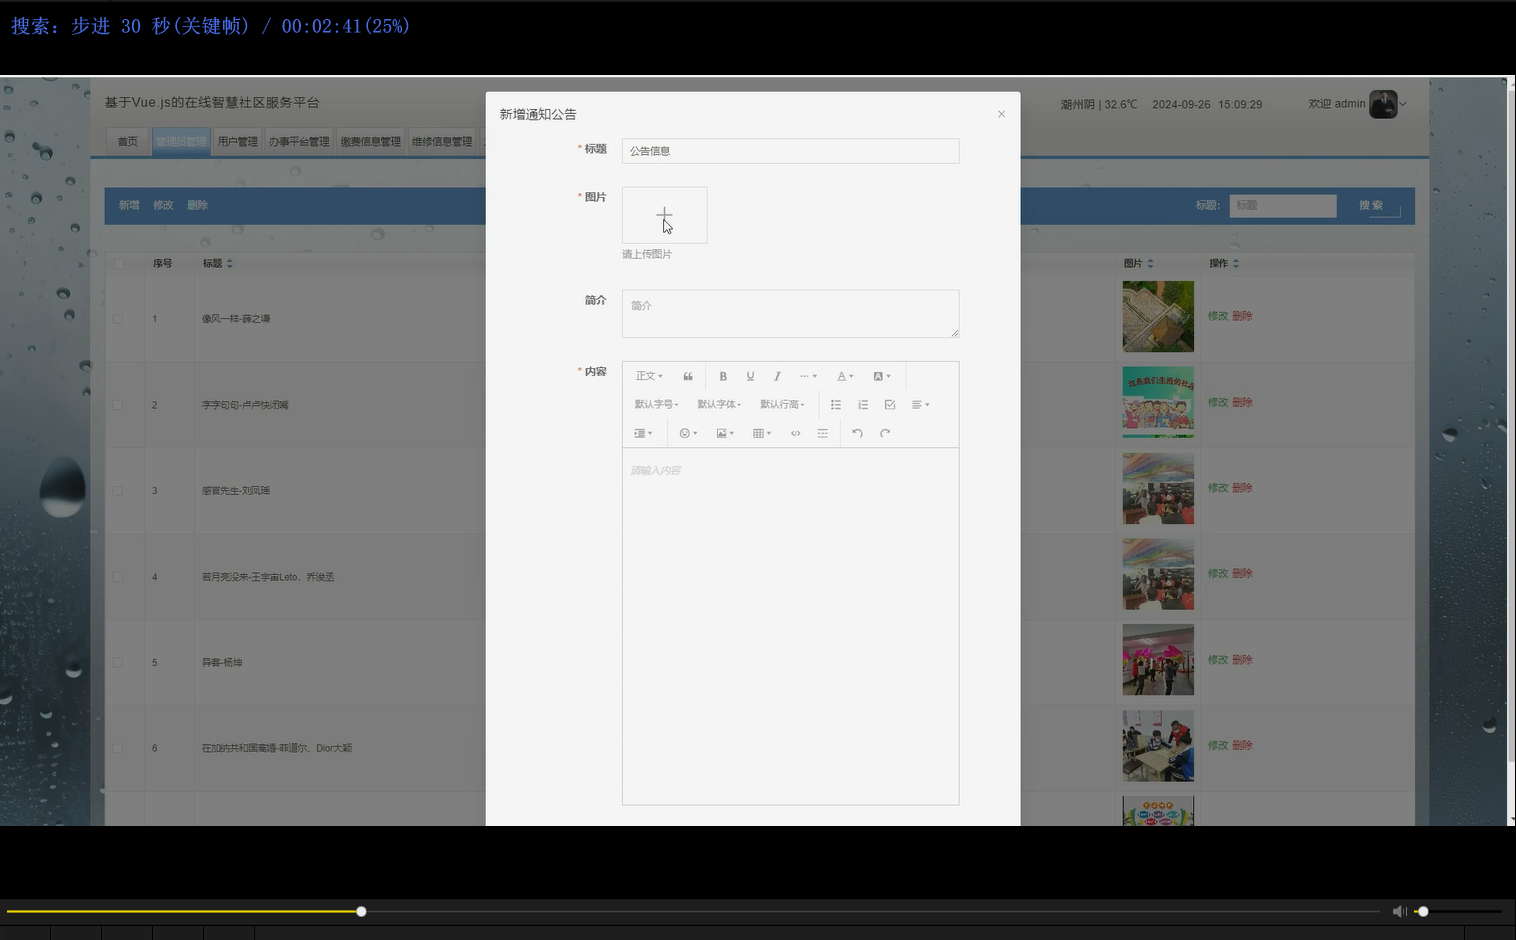
Task: Click into the 内容 rich text editing area
Action: 790,626
